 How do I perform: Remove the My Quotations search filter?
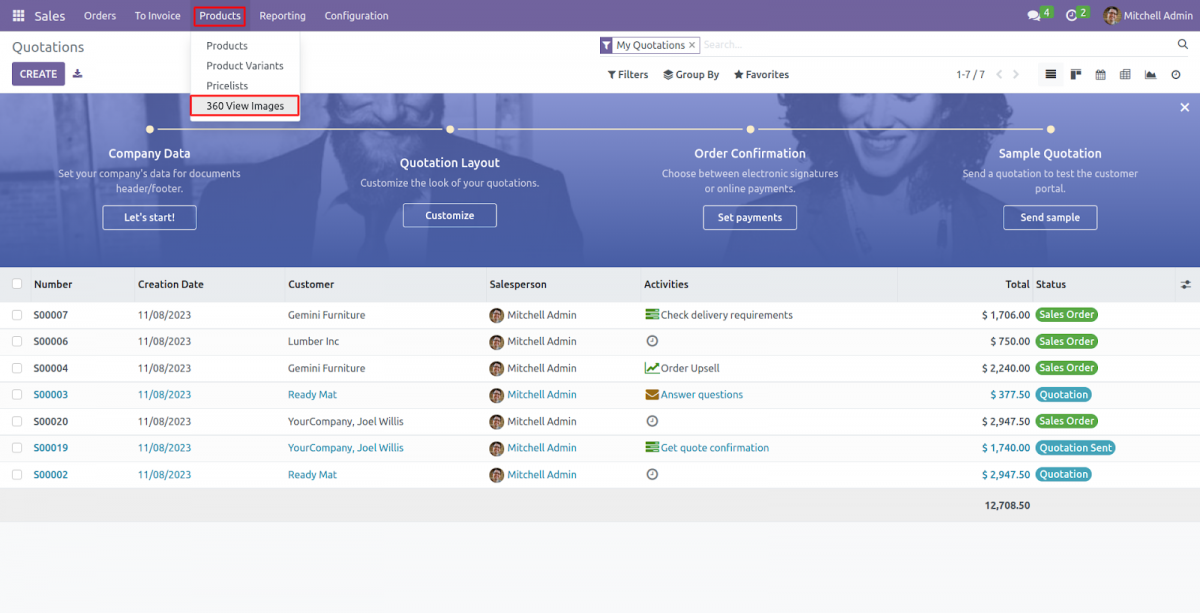point(691,45)
